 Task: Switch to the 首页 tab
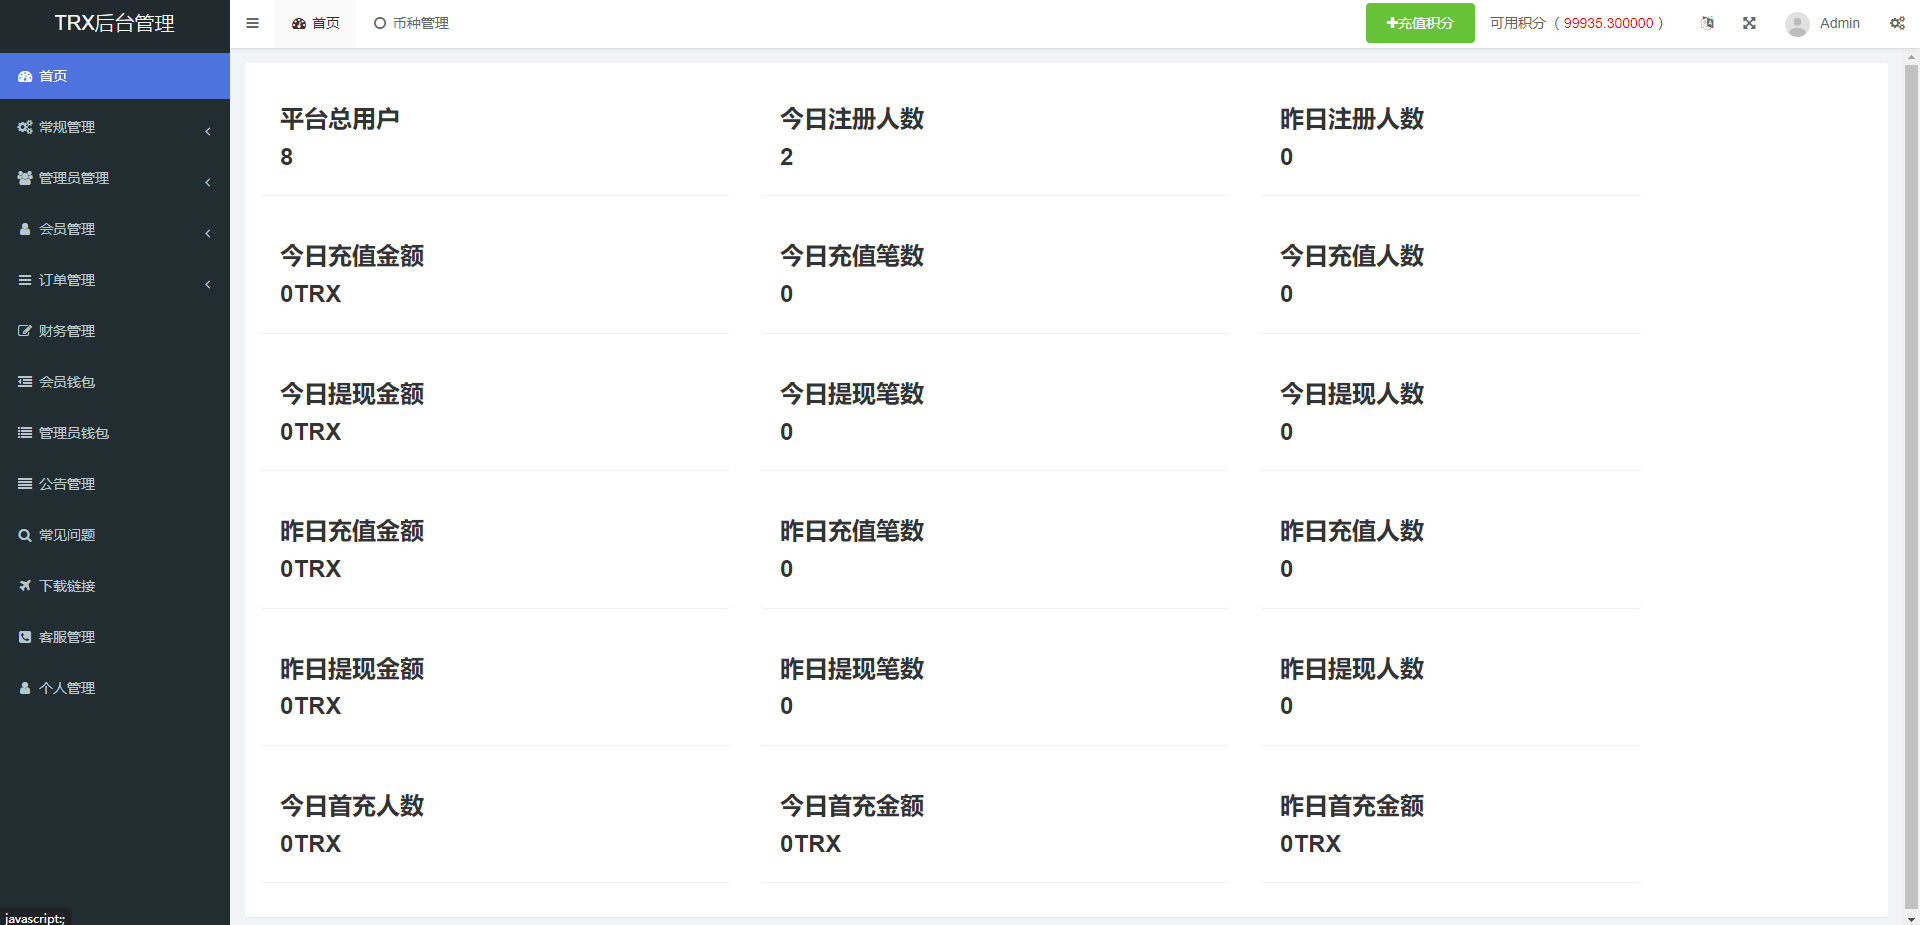(316, 23)
